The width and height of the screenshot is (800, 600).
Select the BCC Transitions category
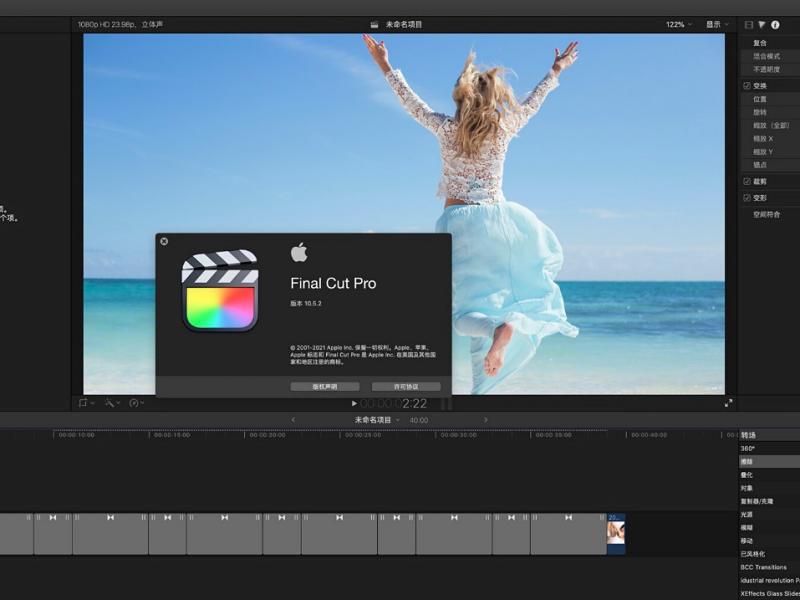click(x=763, y=567)
